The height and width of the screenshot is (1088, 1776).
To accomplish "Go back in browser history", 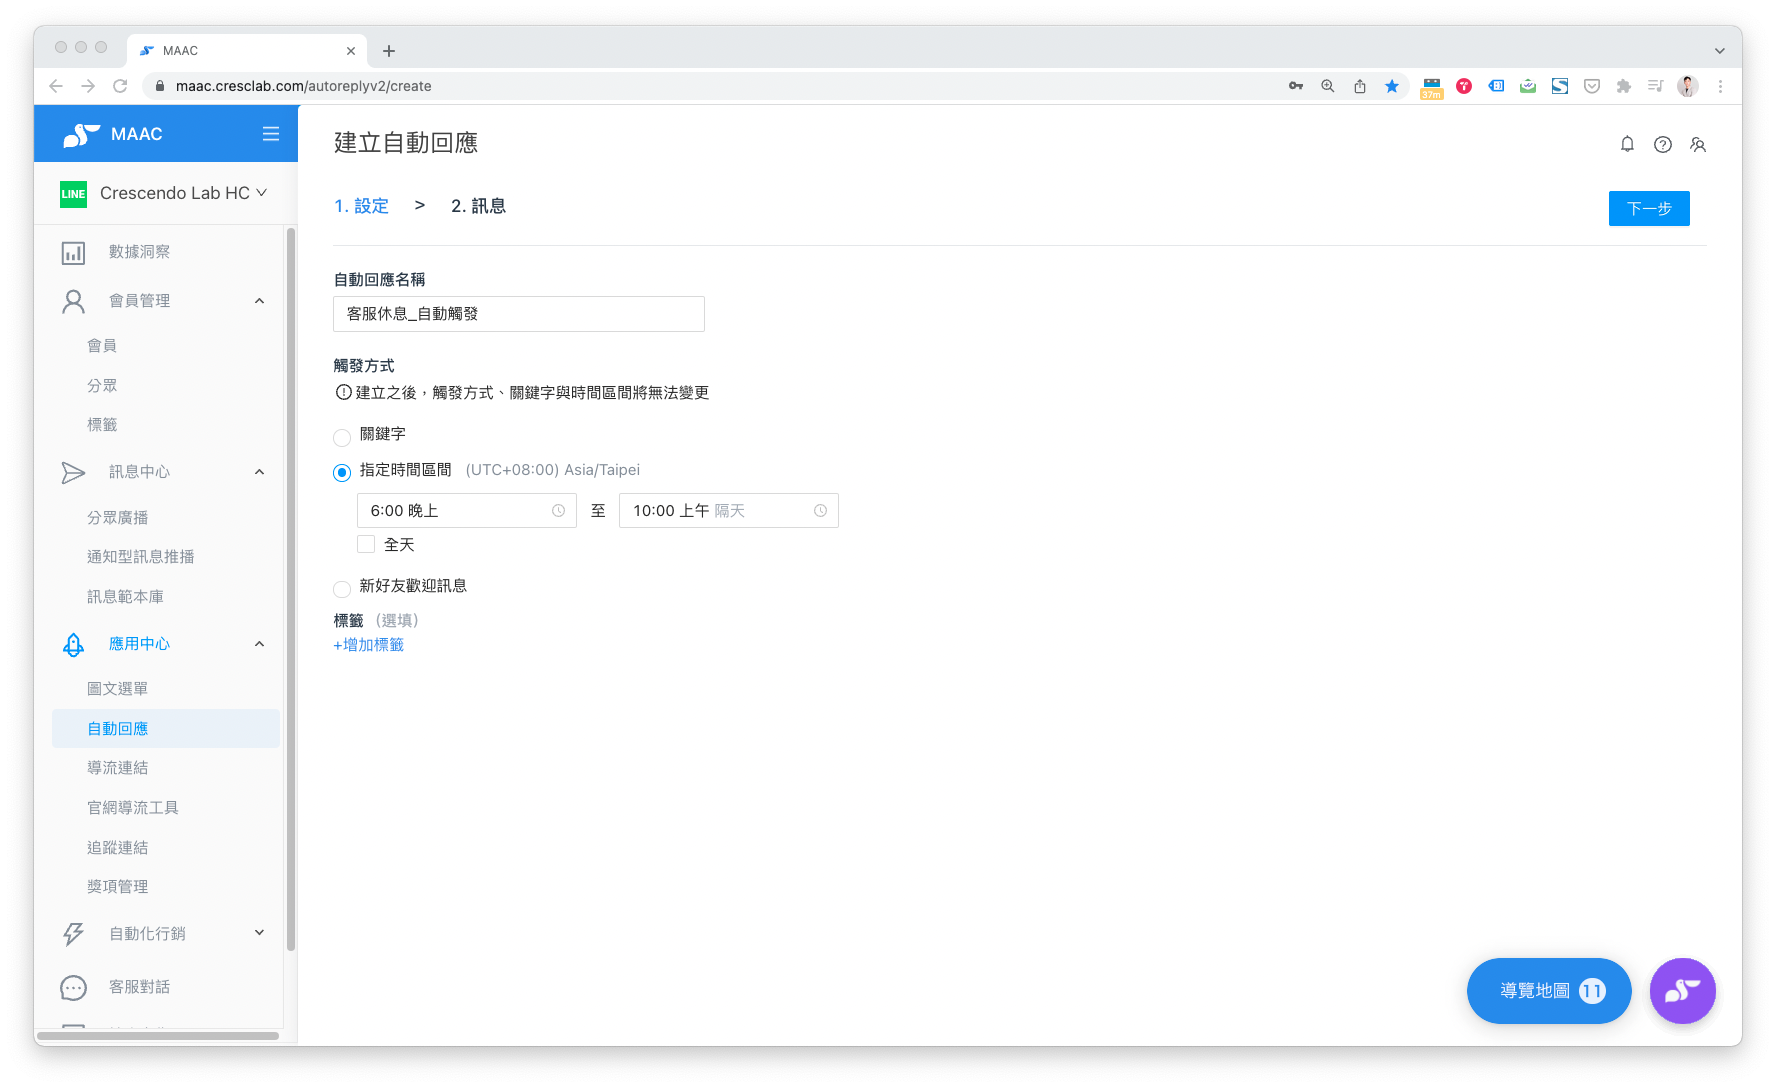I will 56,86.
